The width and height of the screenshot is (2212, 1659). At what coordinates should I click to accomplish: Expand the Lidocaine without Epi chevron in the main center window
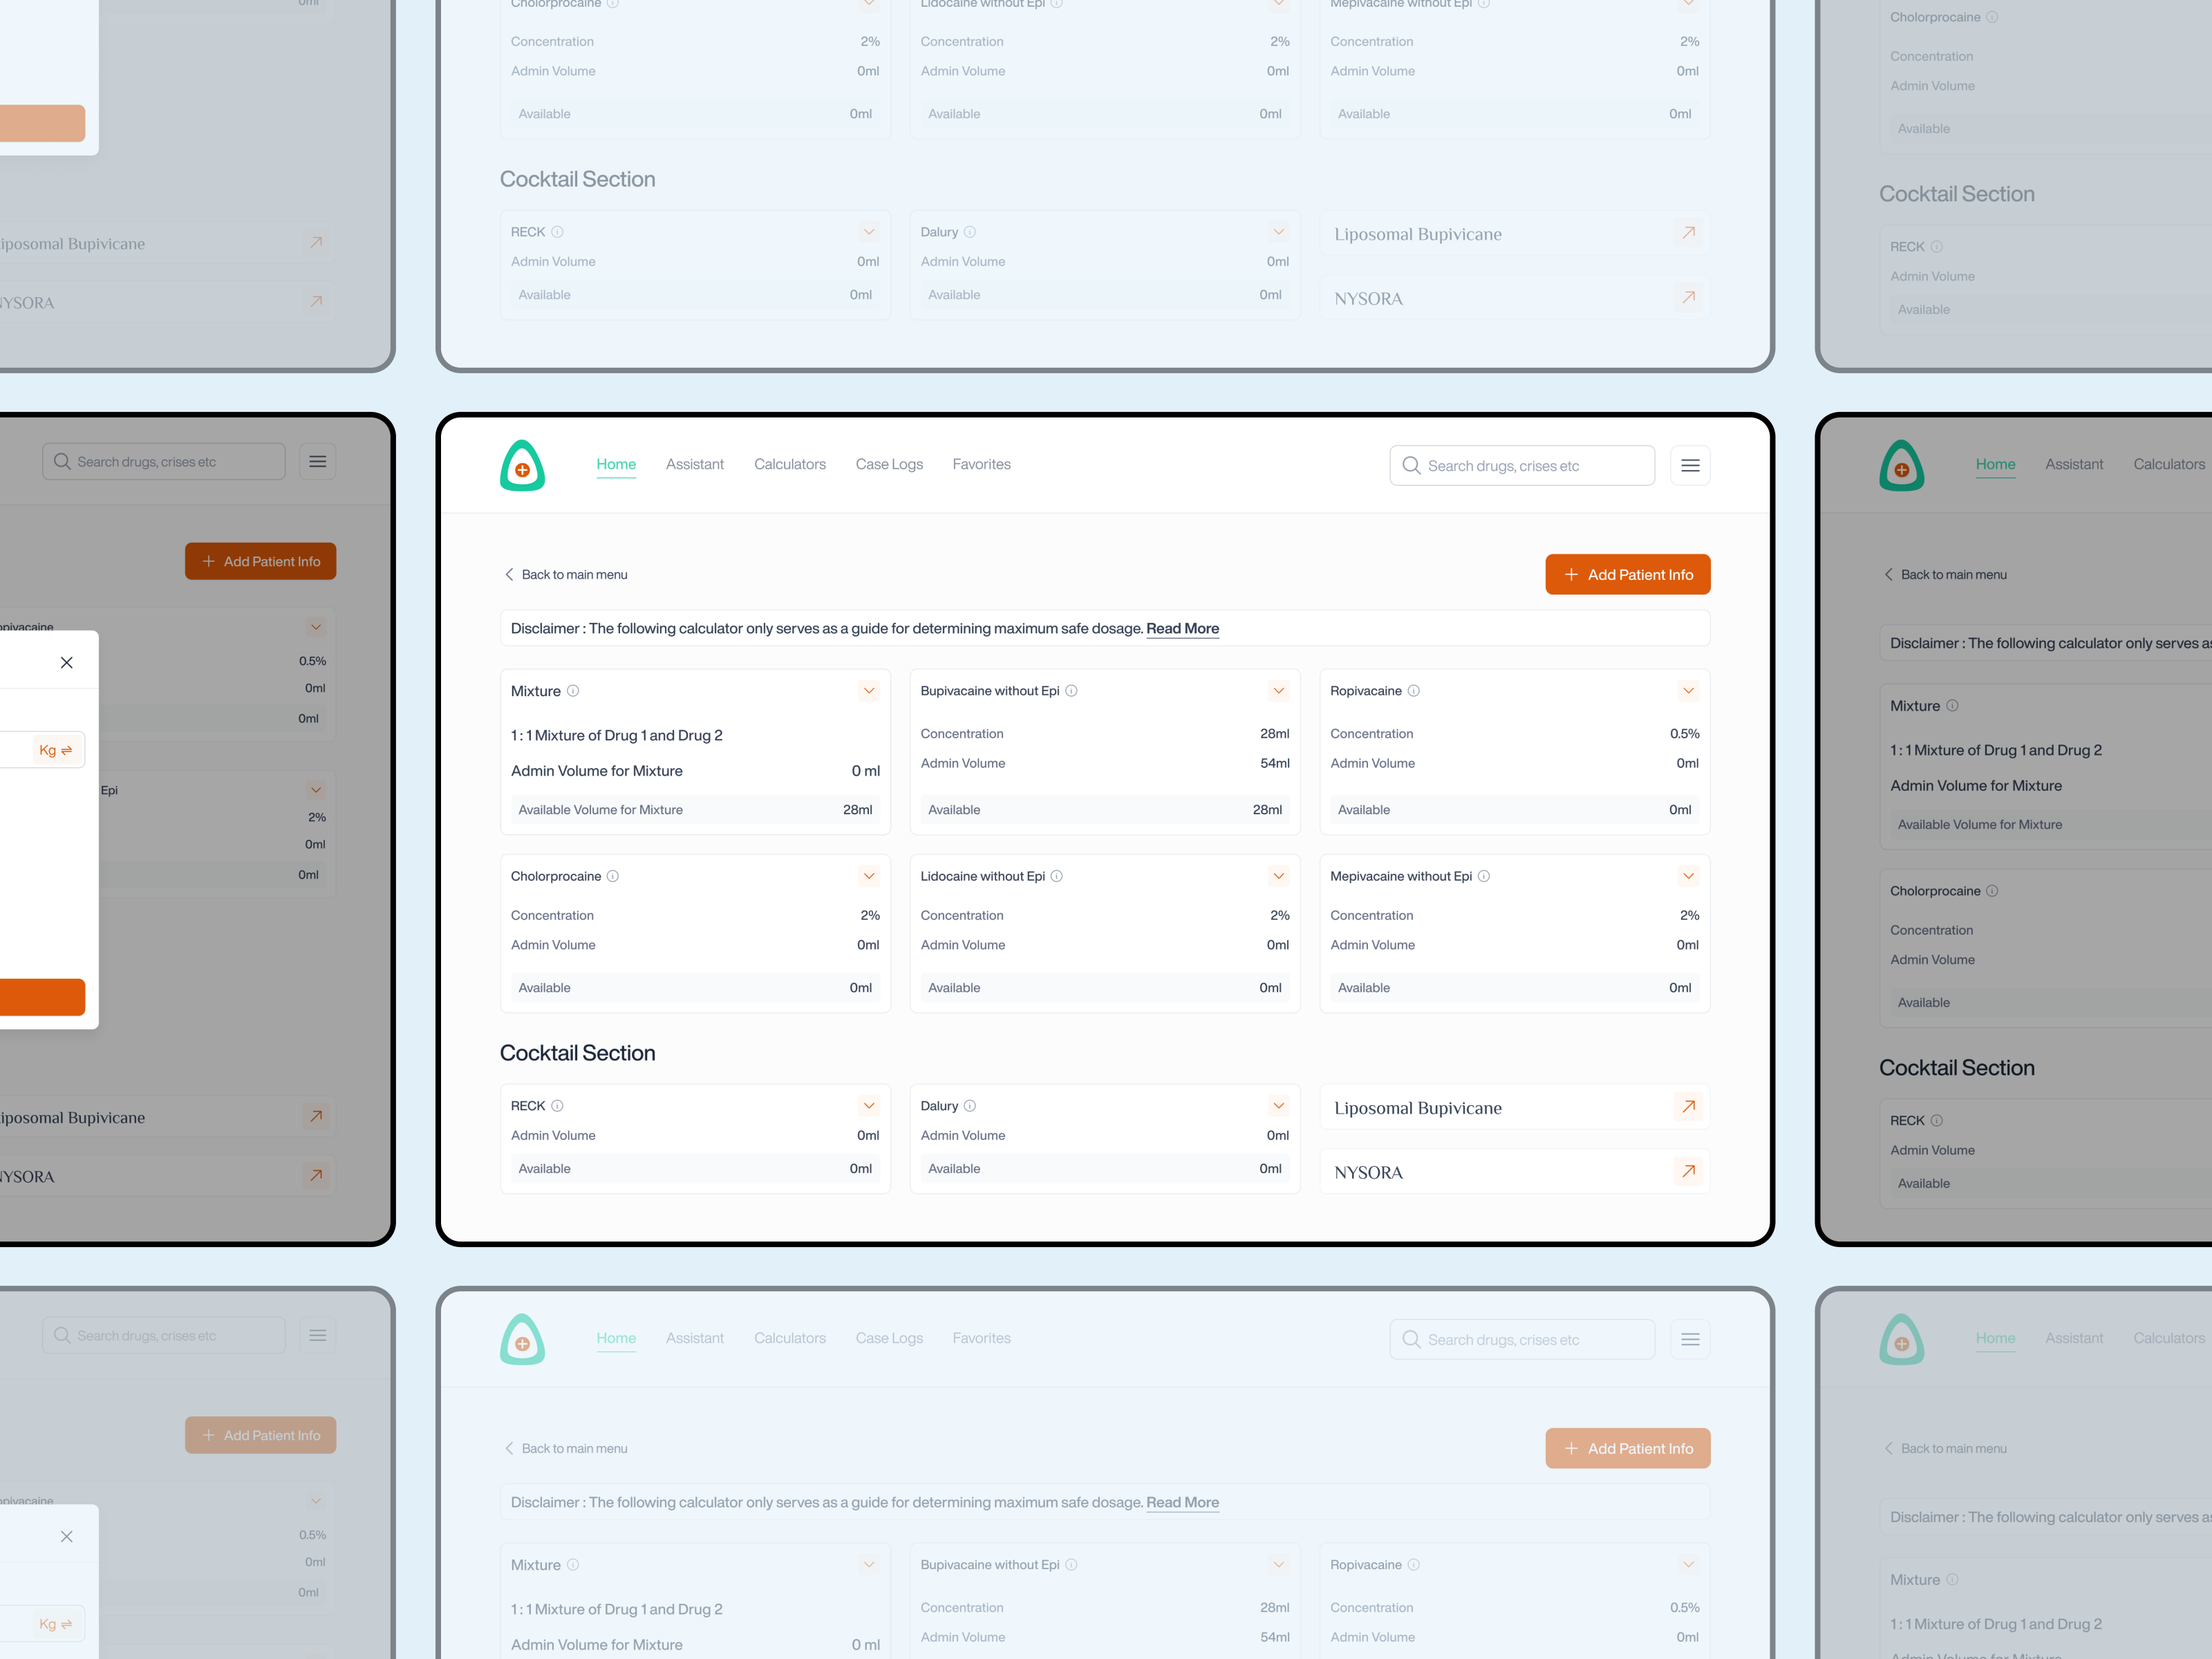tap(1278, 875)
